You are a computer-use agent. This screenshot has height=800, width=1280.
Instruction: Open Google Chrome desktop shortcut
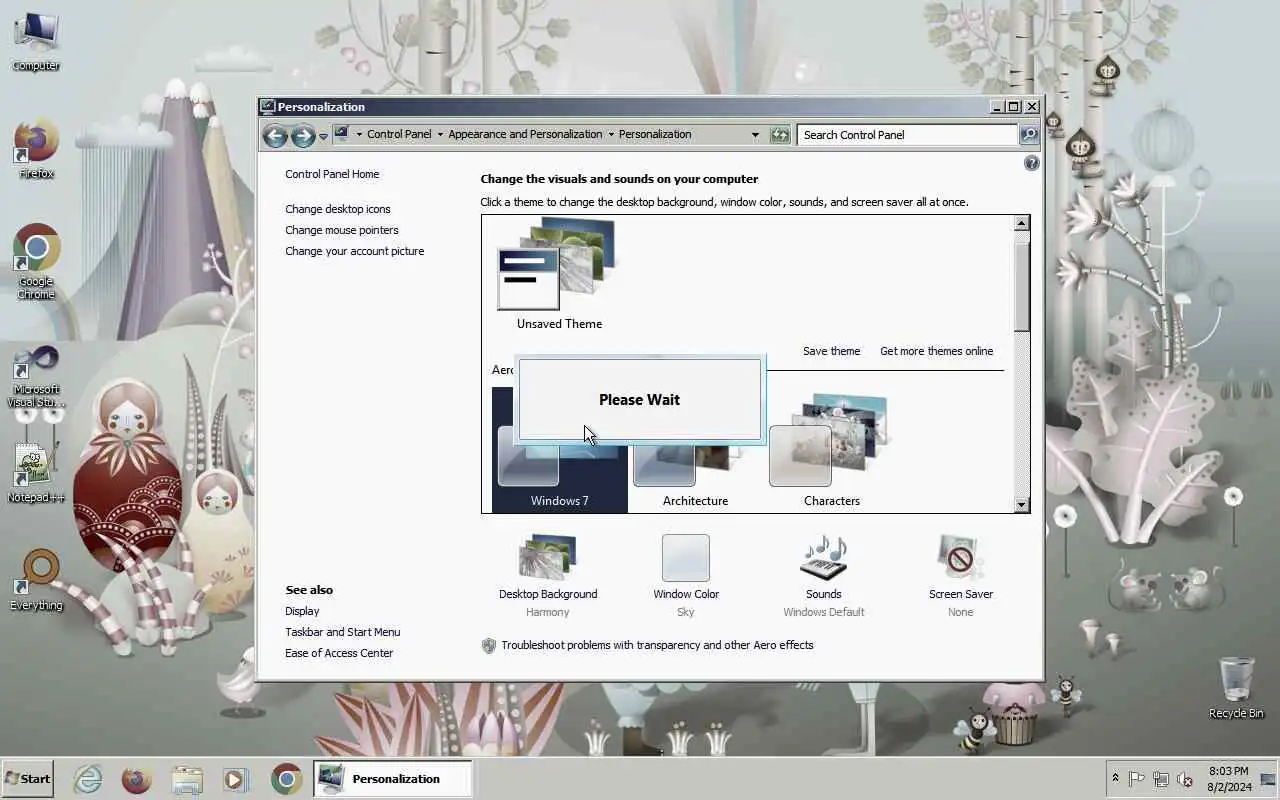[36, 262]
